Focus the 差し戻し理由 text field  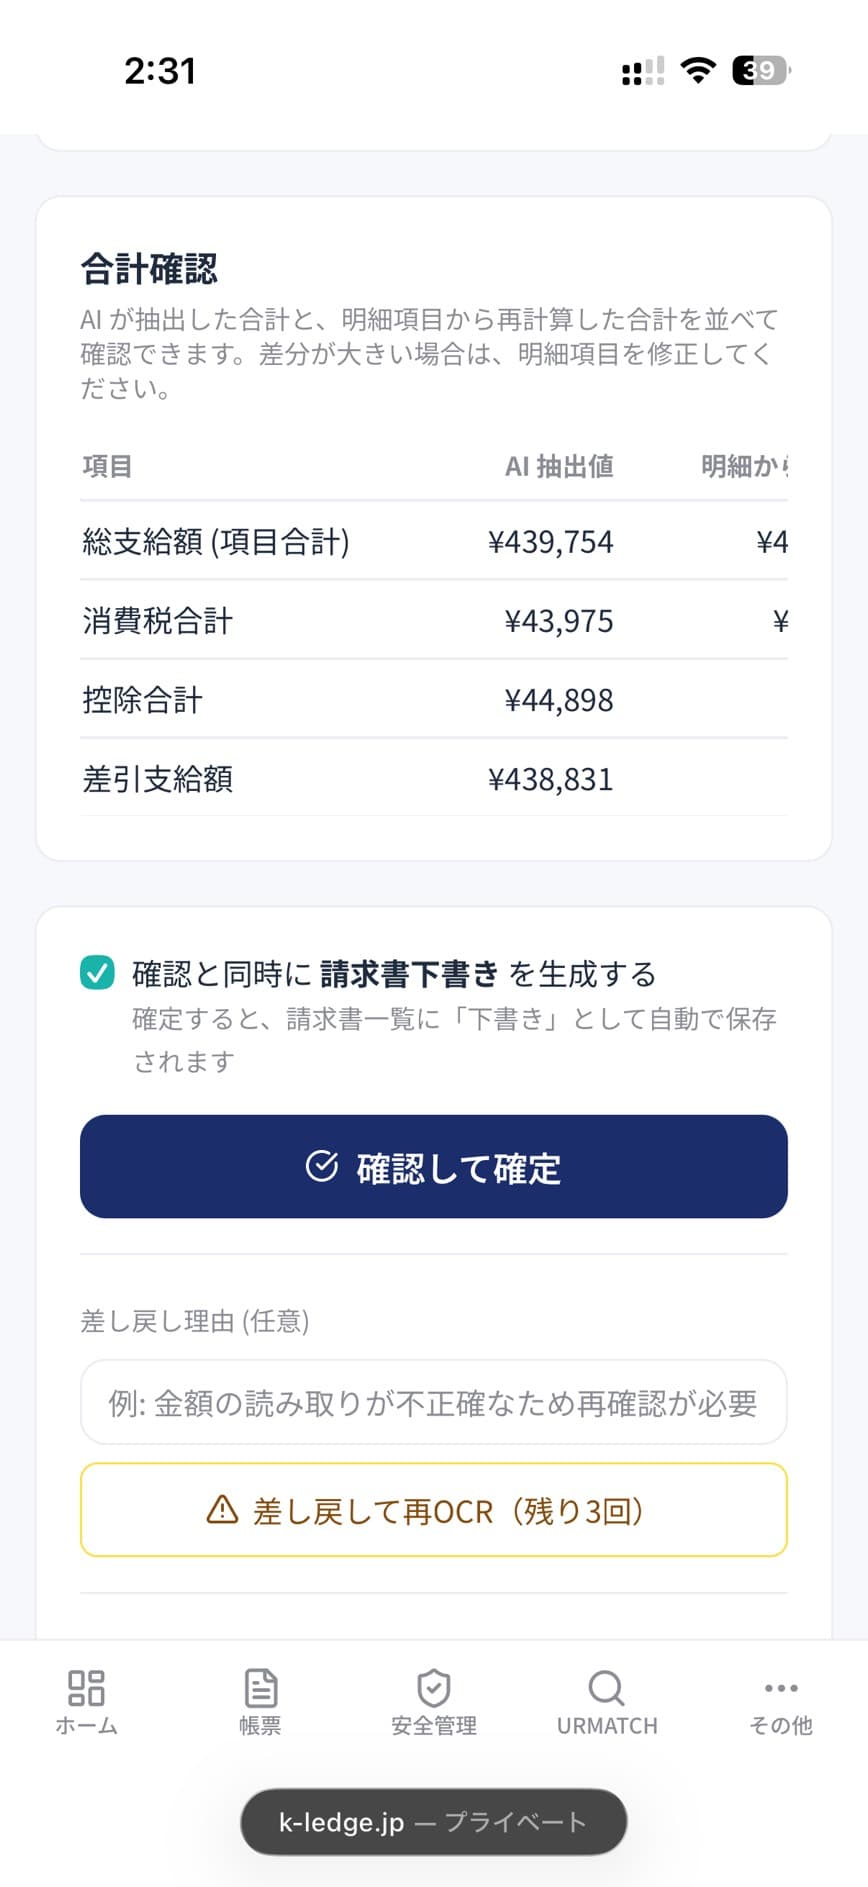click(x=434, y=1402)
